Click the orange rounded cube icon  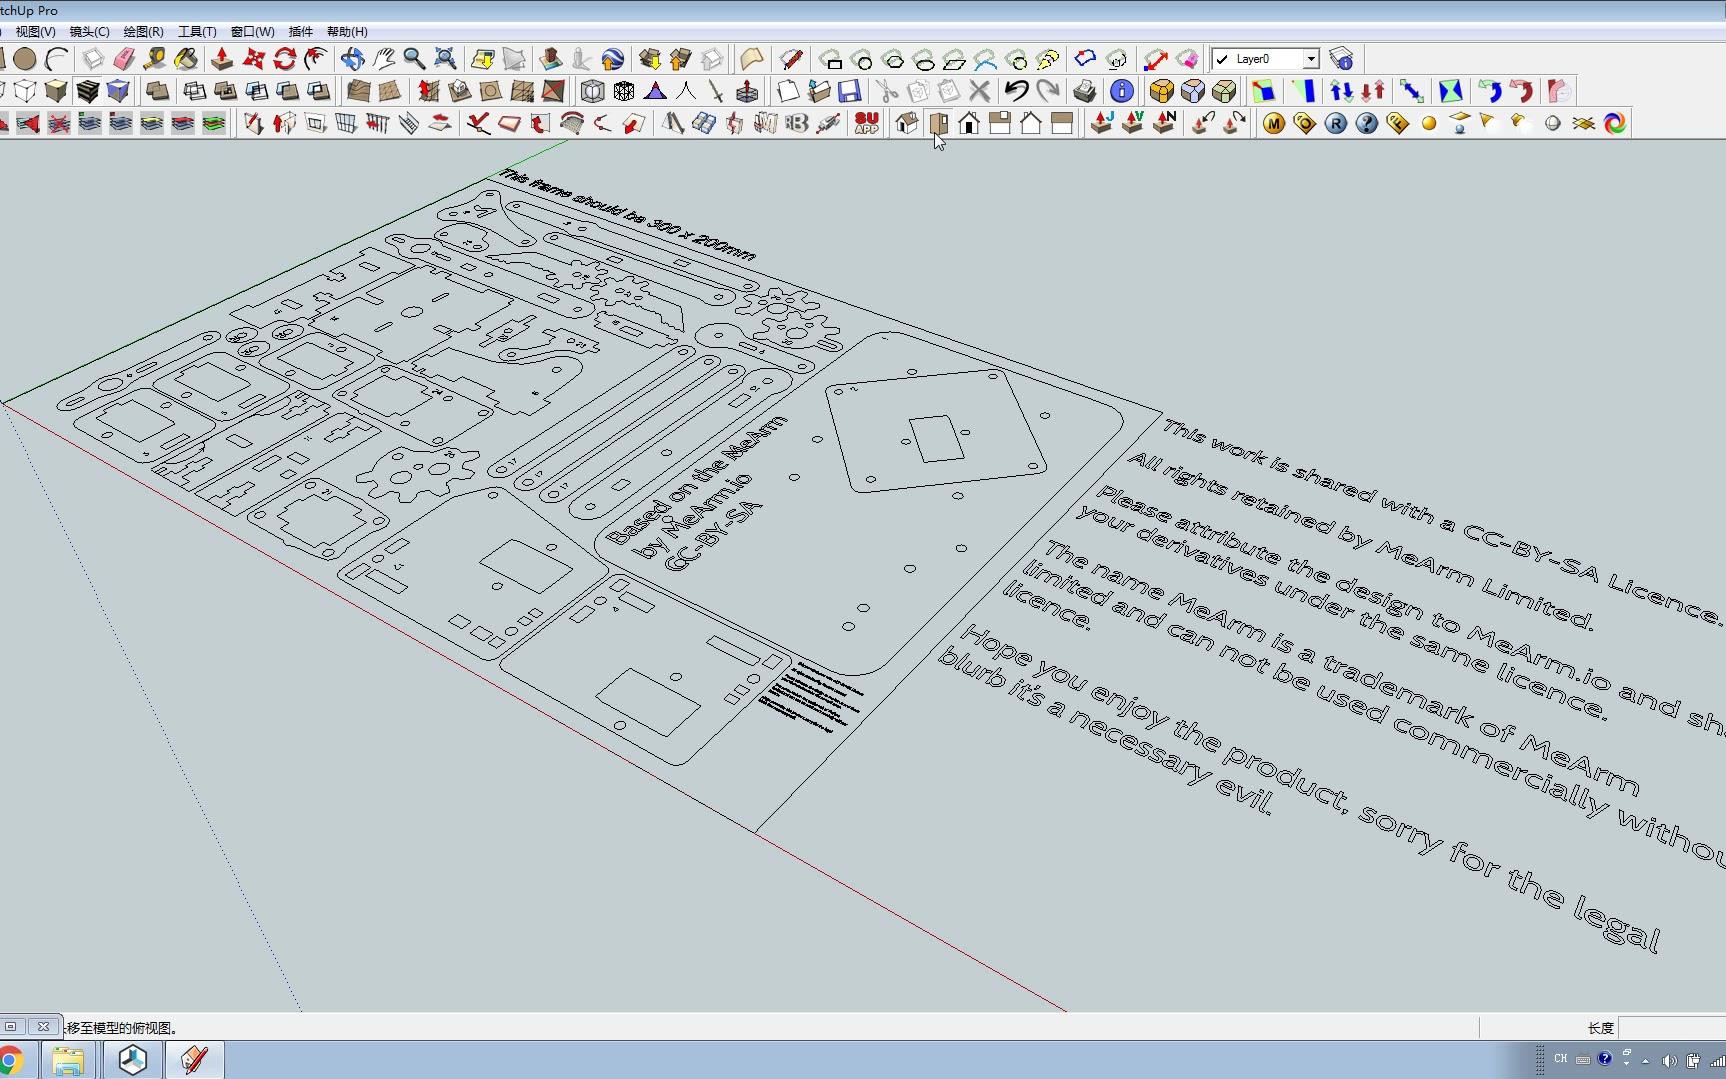point(1161,91)
